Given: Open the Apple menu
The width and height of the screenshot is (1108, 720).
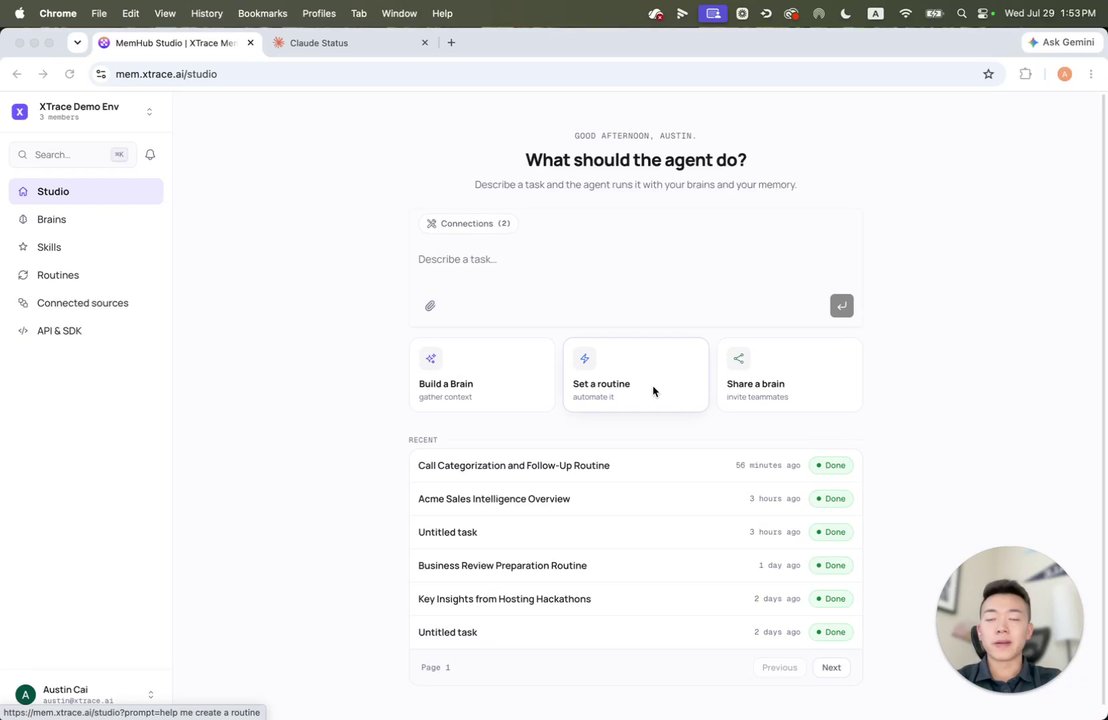Looking at the screenshot, I should coord(19,13).
